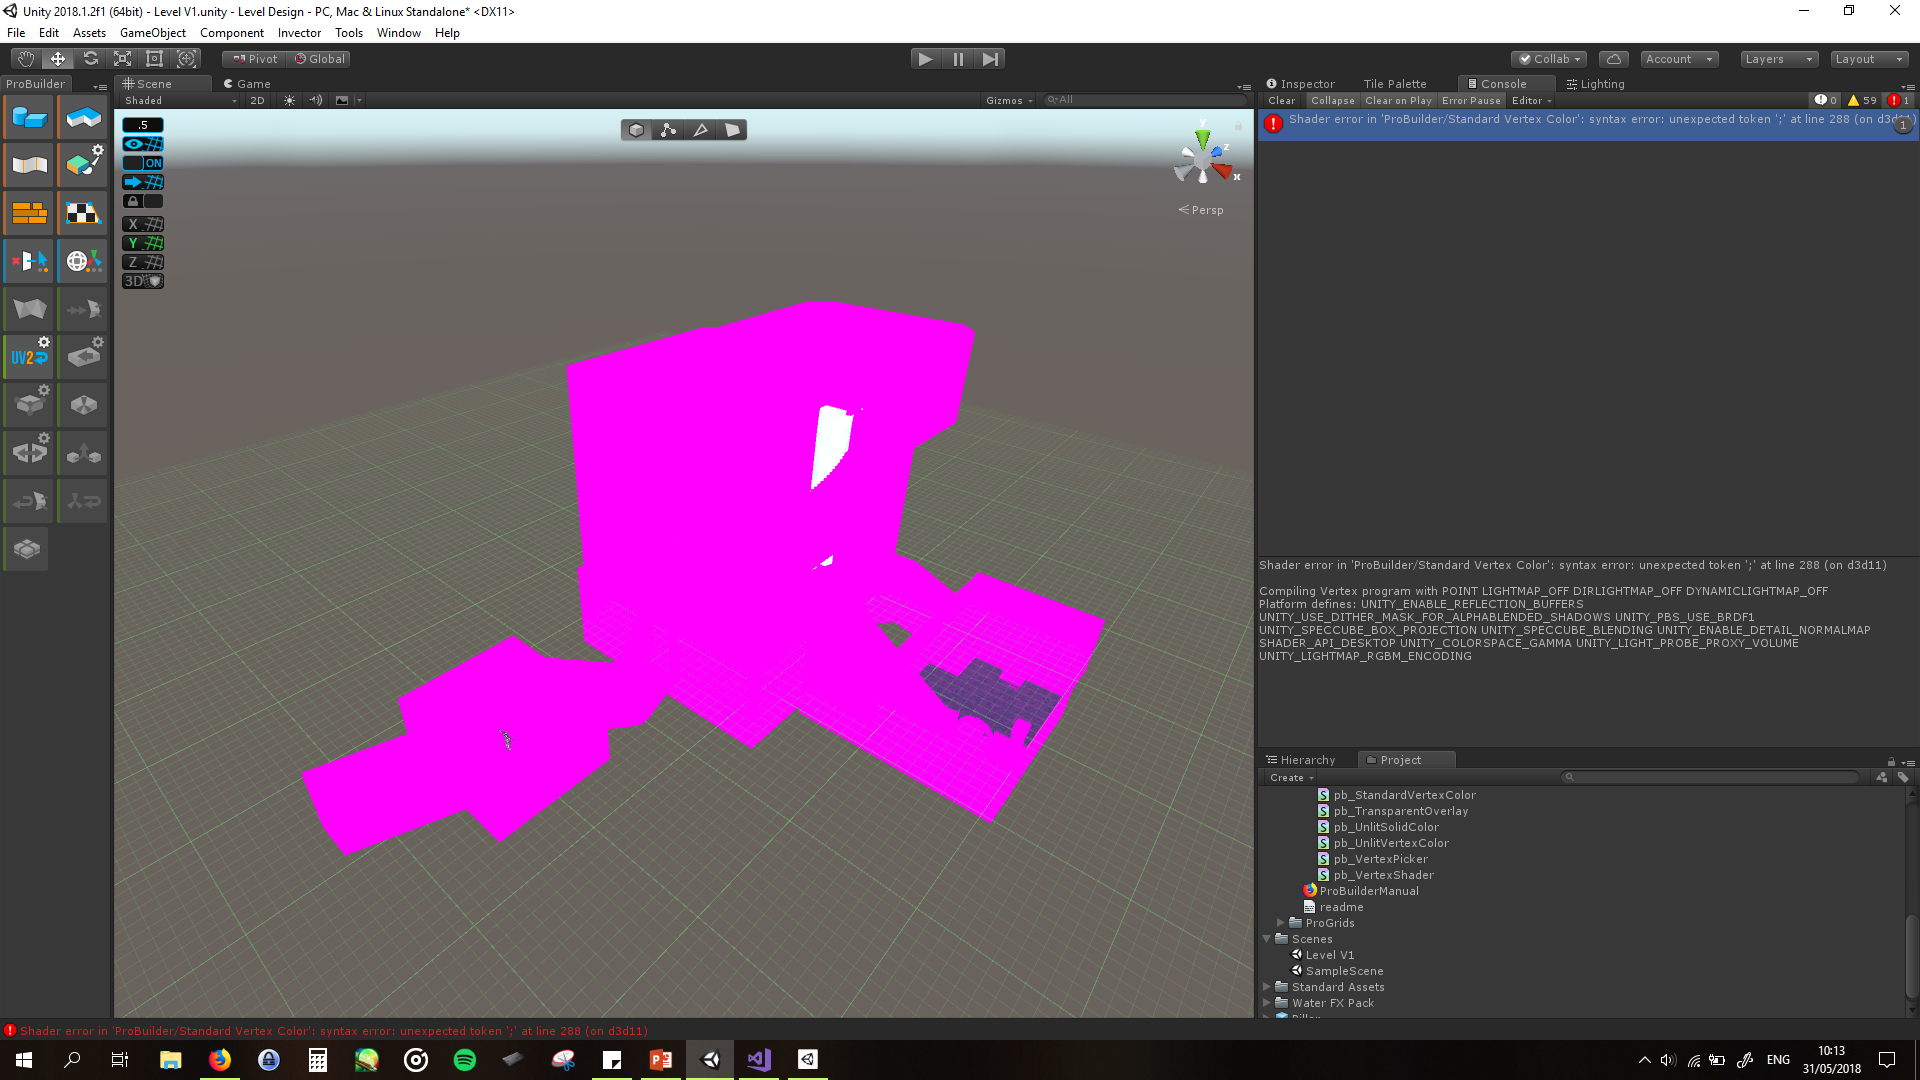
Task: Switch to Vertex editing mode in Scene view
Action: 668,129
